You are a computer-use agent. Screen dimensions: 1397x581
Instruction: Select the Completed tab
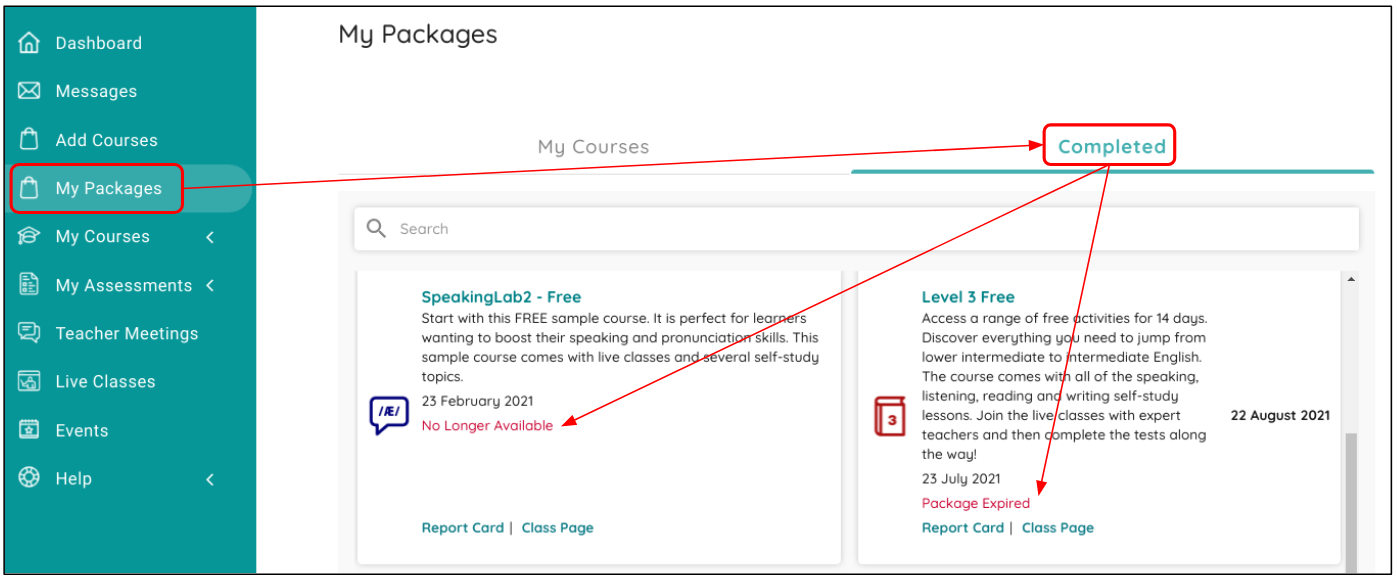tap(1111, 147)
